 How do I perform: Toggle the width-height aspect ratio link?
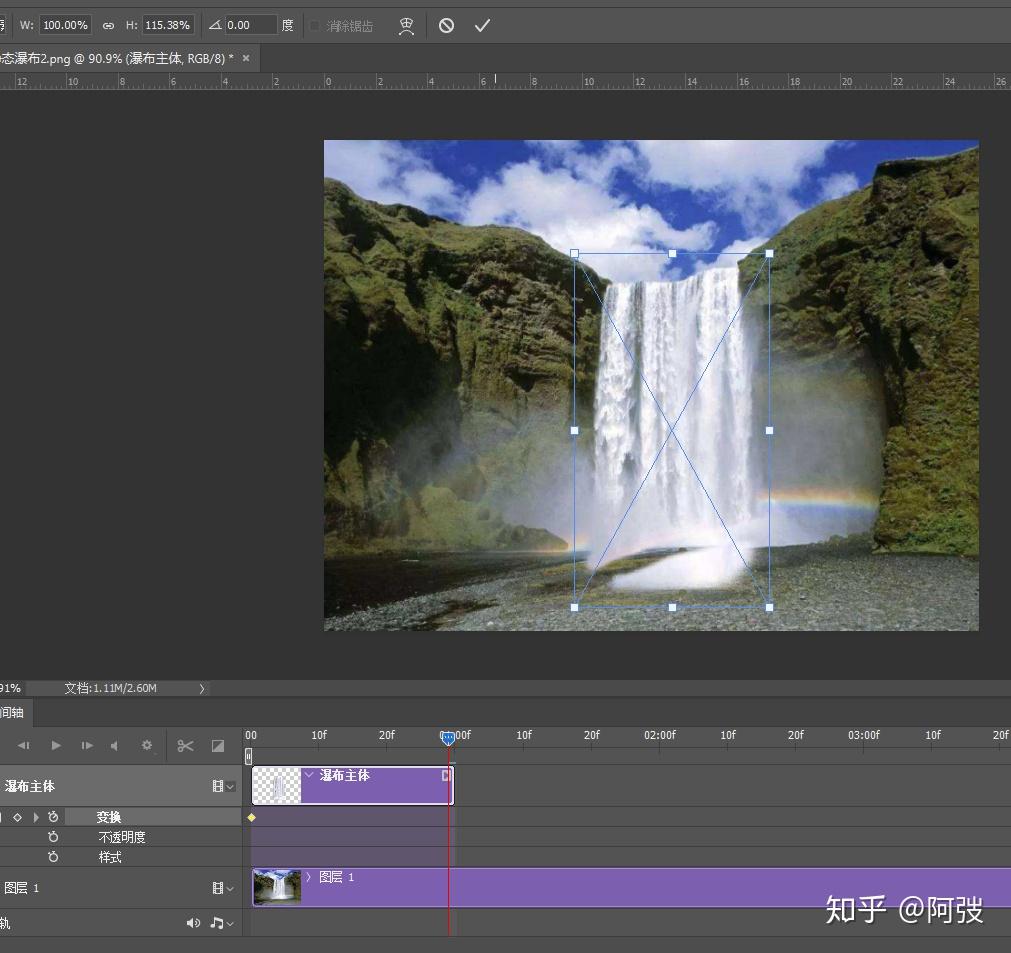click(x=108, y=26)
